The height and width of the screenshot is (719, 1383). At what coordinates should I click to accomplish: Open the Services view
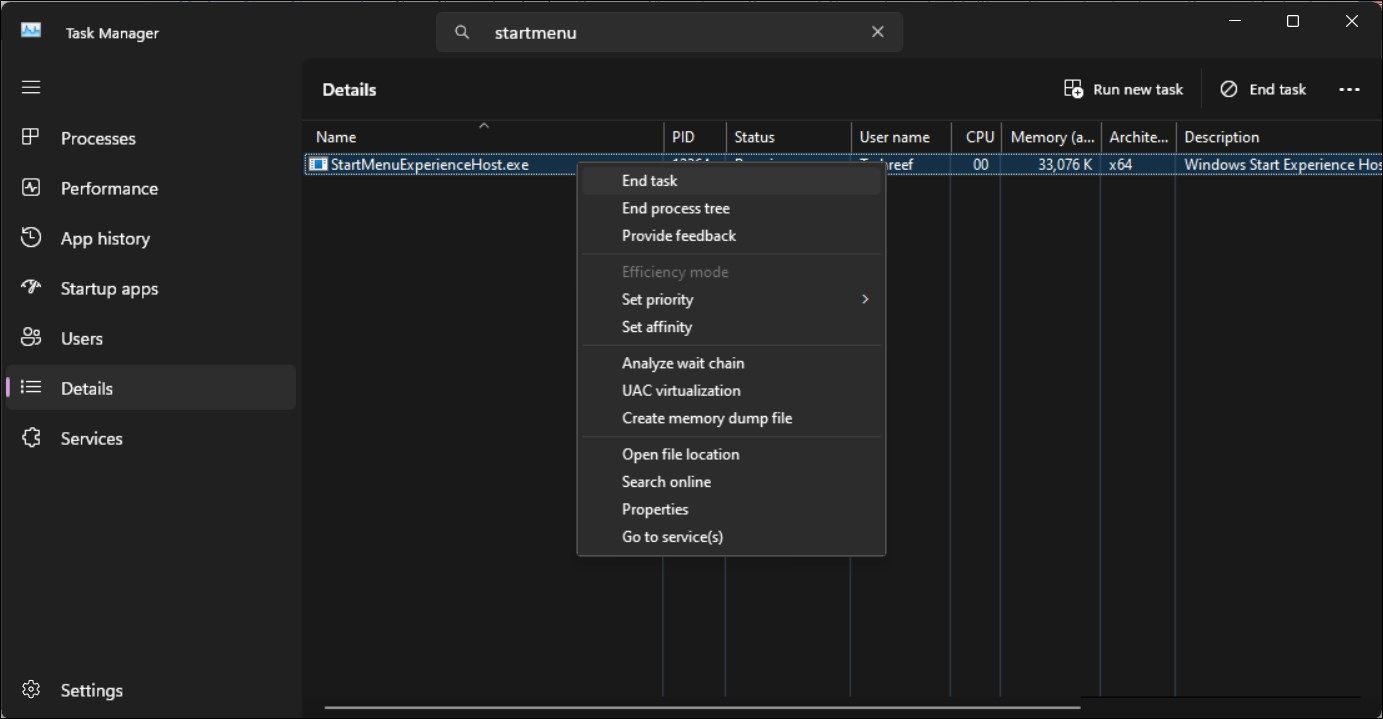coord(31,438)
